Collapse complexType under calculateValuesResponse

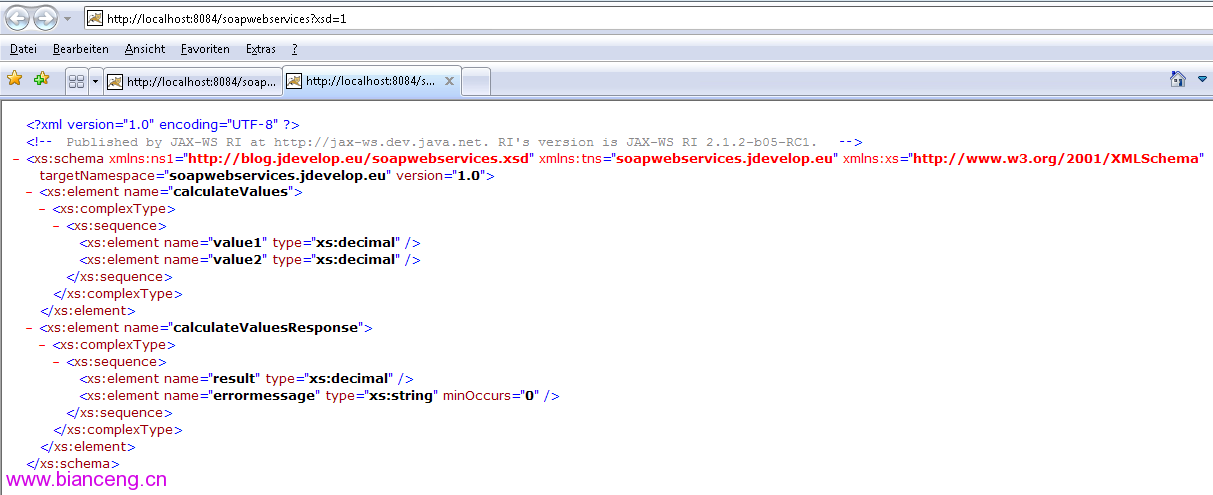coord(44,344)
